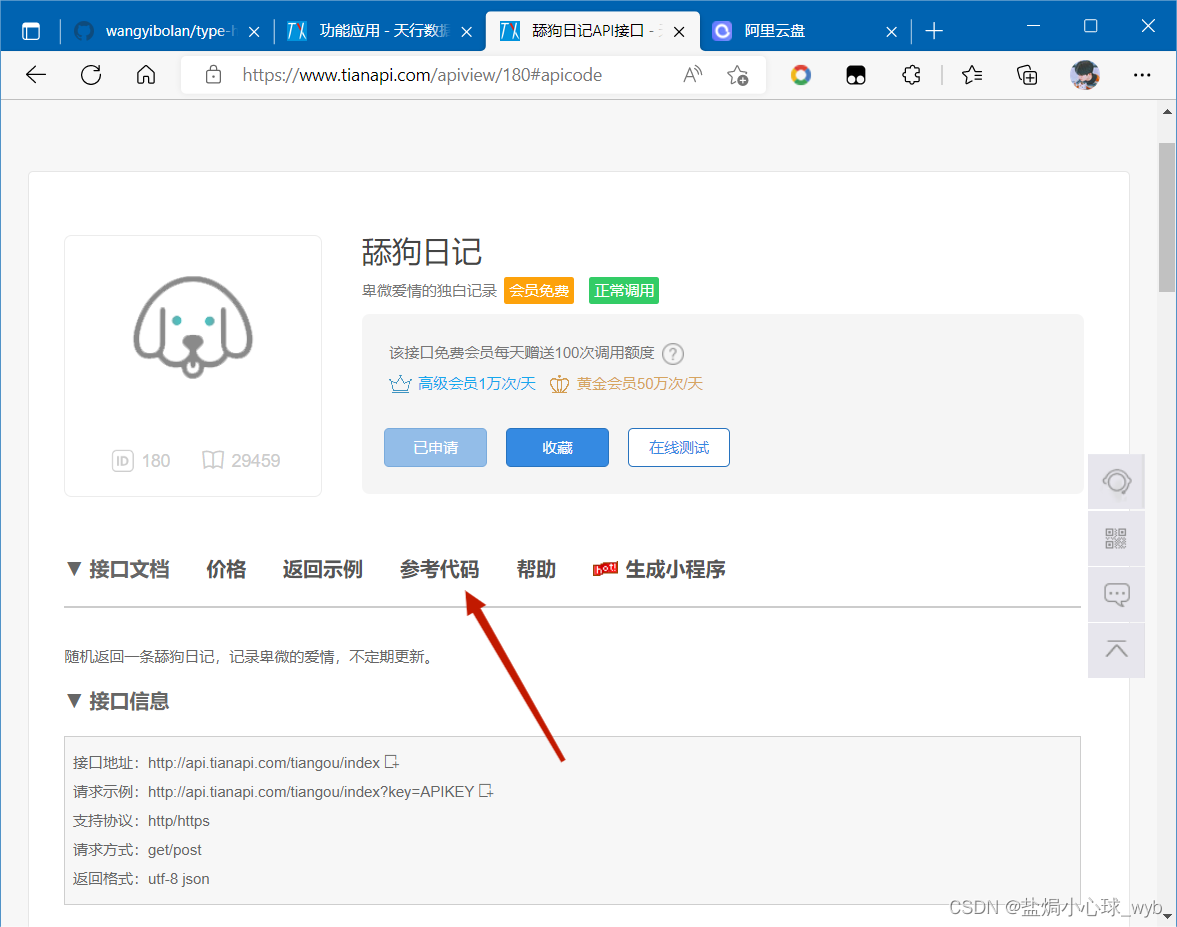This screenshot has width=1177, height=927.
Task: Click the dog logo image
Action: coord(193,327)
